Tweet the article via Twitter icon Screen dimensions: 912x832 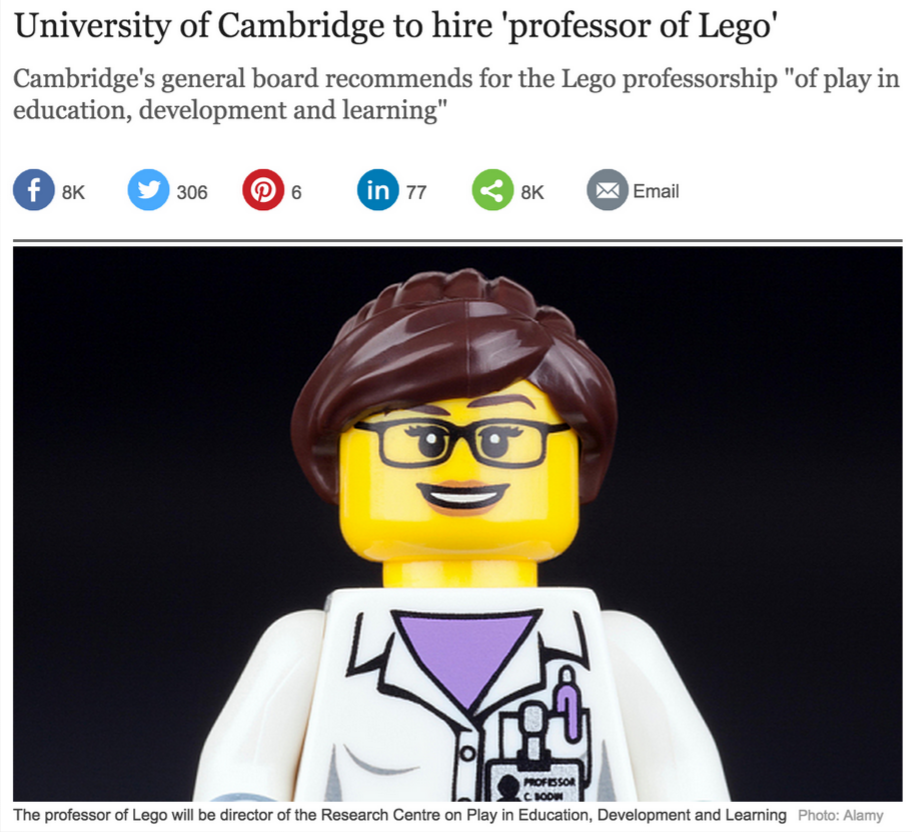click(x=148, y=190)
